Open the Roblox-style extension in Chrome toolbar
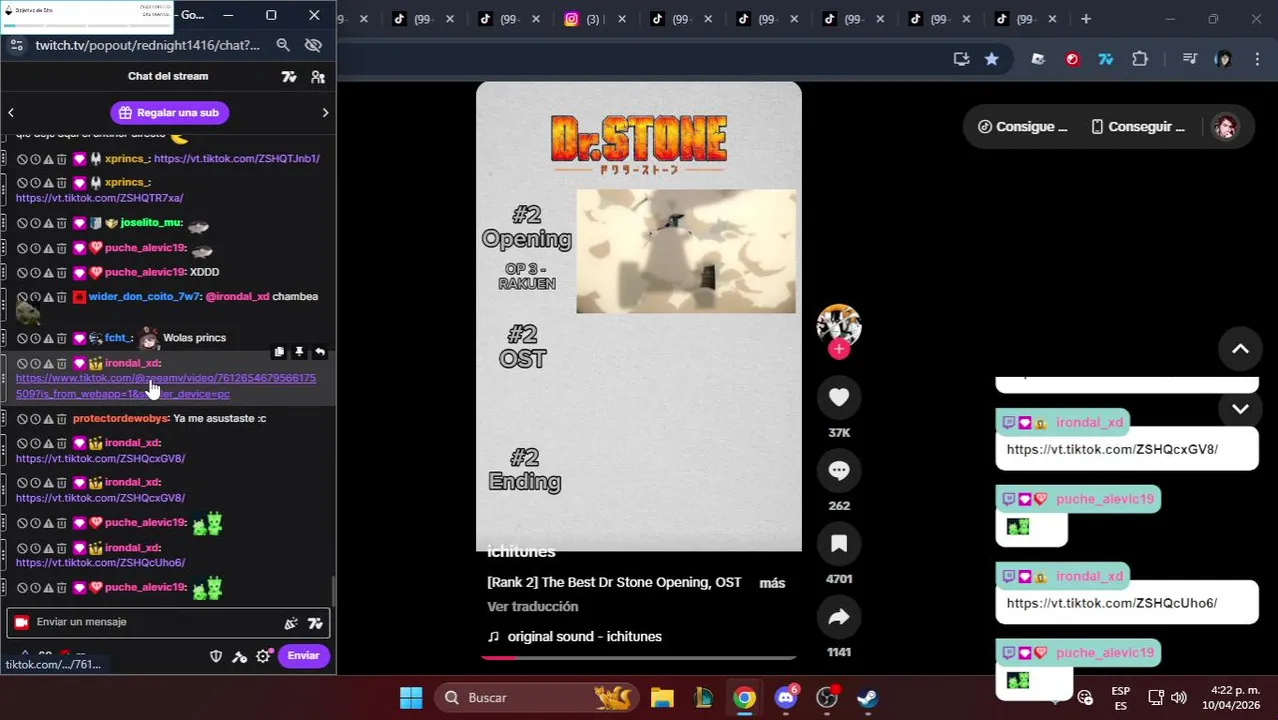Viewport: 1278px width, 720px height. (x=1038, y=59)
